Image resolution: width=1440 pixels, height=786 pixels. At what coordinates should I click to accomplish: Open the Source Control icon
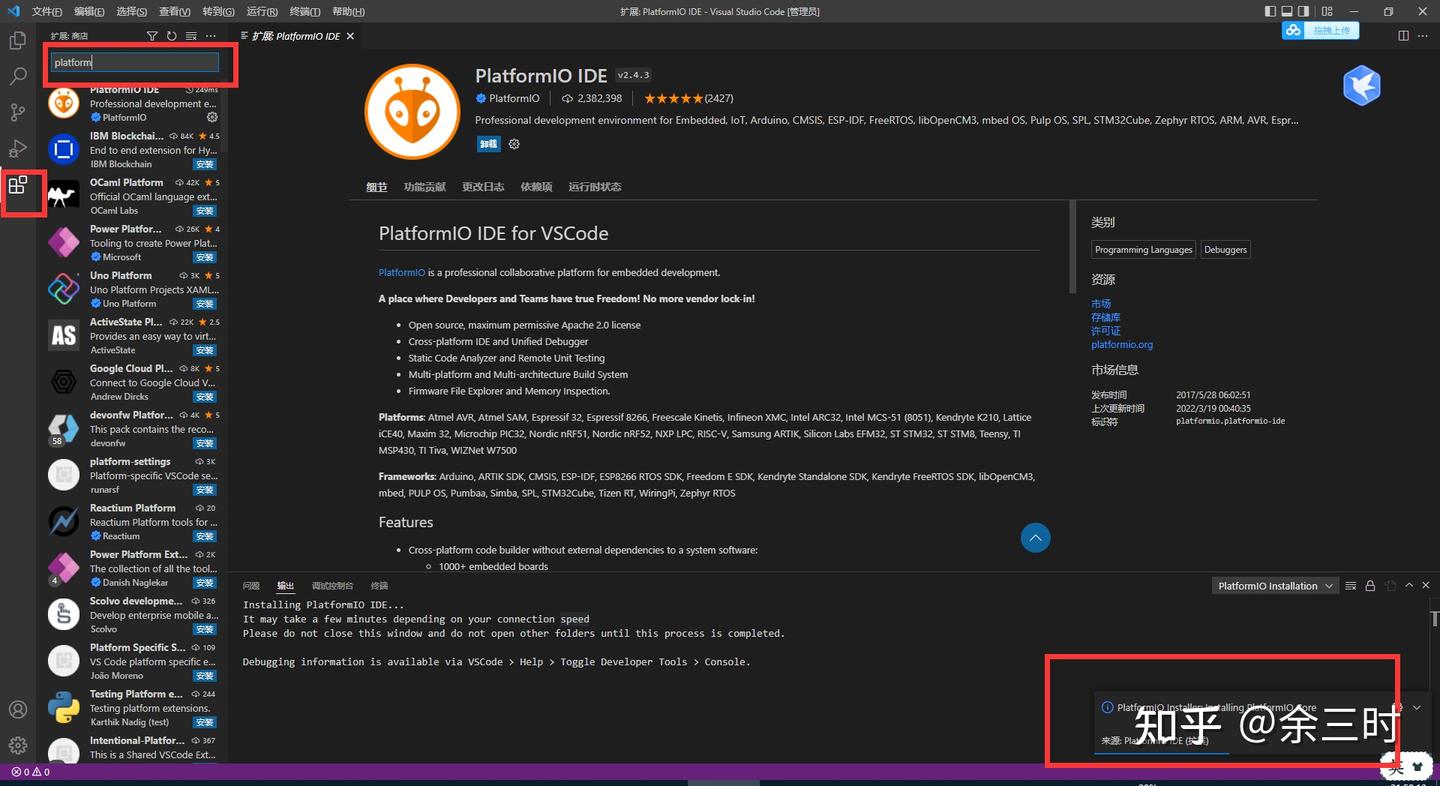coord(18,112)
